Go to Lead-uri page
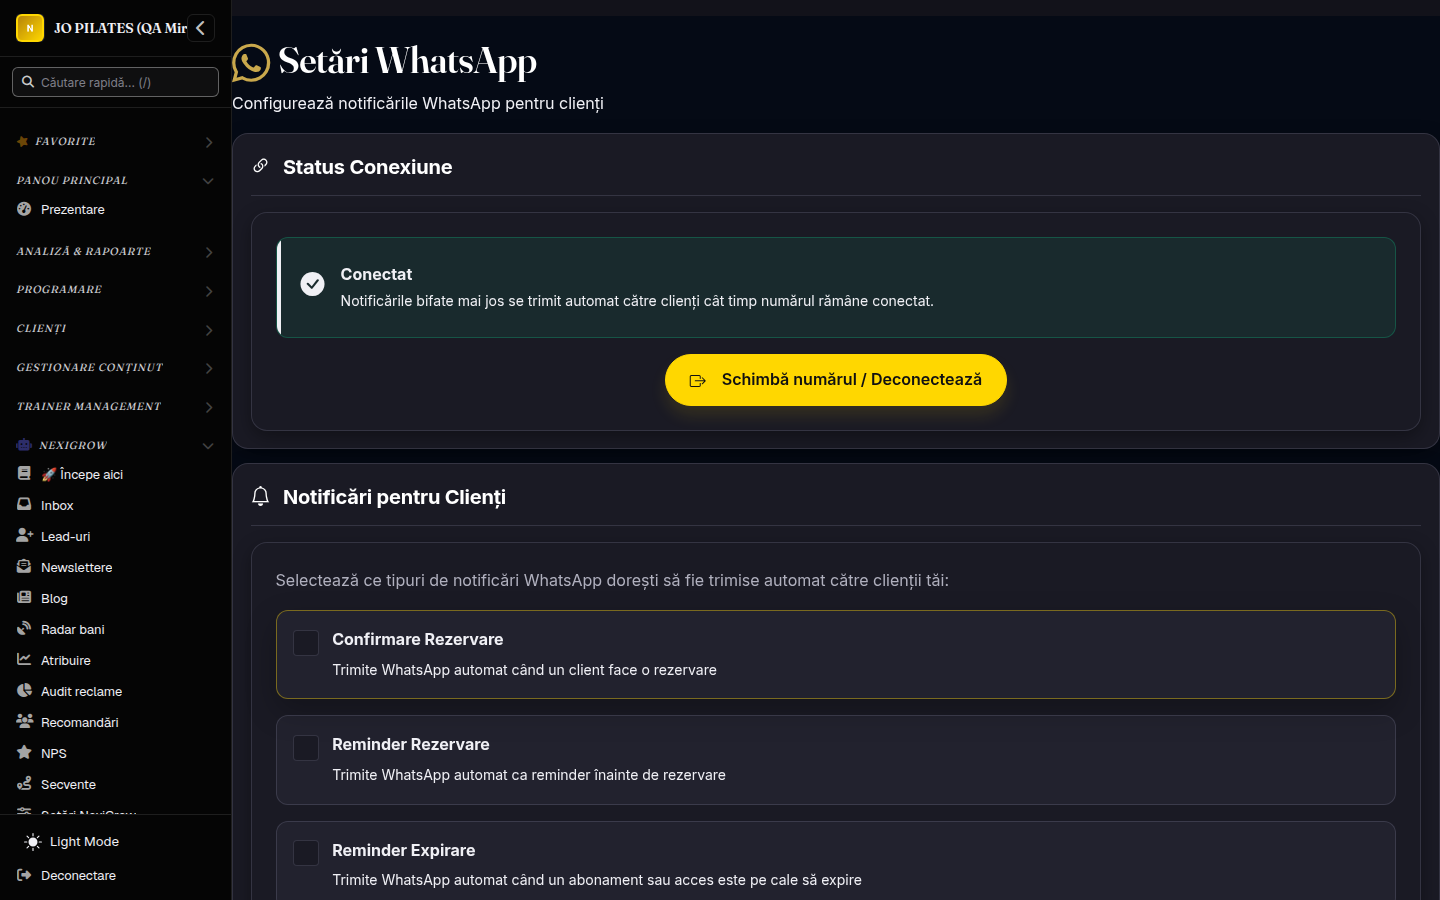1440x900 pixels. (x=115, y=536)
